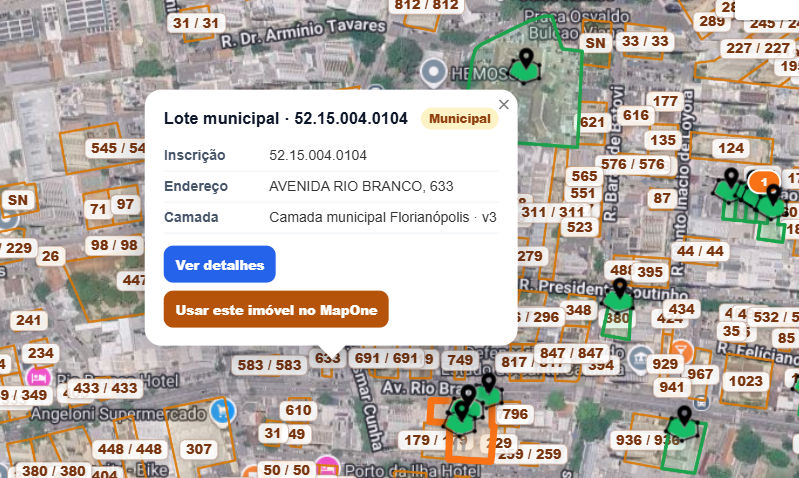Image resolution: width=799 pixels, height=478 pixels.
Task: Click lot label 289
Action: click(x=712, y=21)
